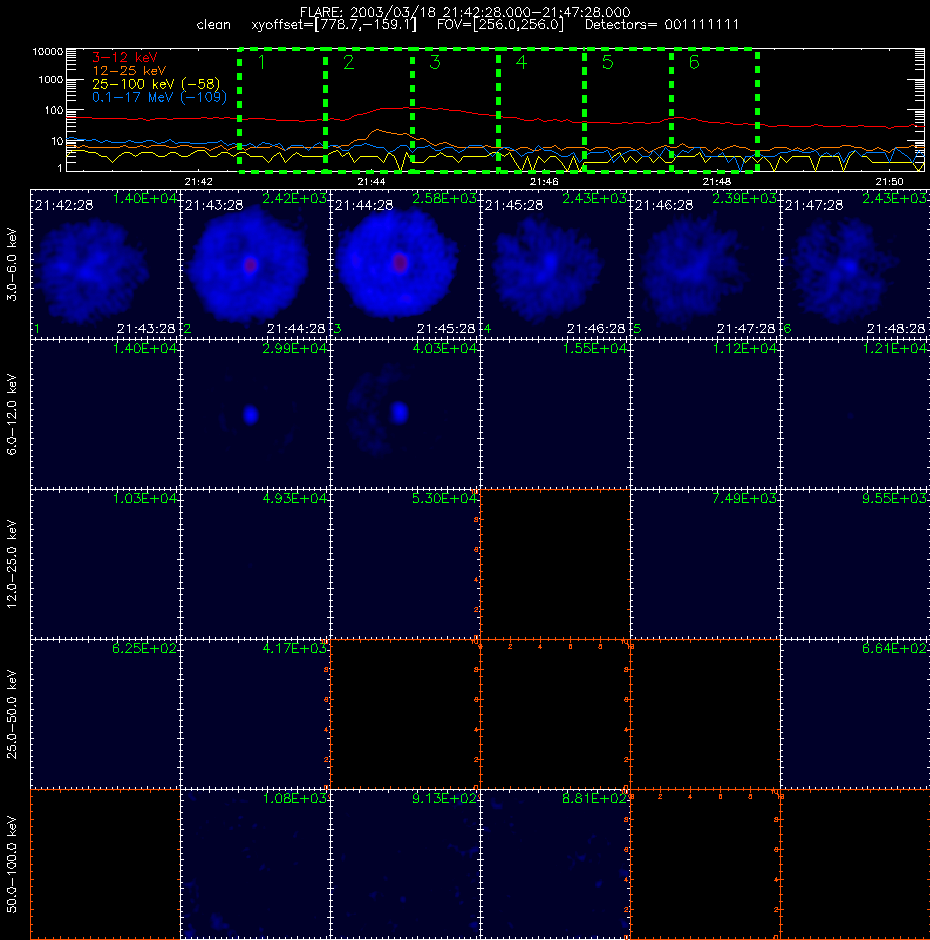Select the blue '0.1-17 MeV (-109)' legend entry
This screenshot has width=930, height=940.
pyautogui.click(x=159, y=97)
